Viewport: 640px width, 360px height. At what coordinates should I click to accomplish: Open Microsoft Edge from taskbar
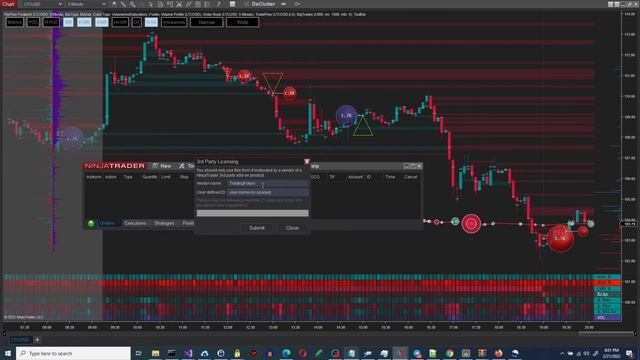(x=286, y=353)
